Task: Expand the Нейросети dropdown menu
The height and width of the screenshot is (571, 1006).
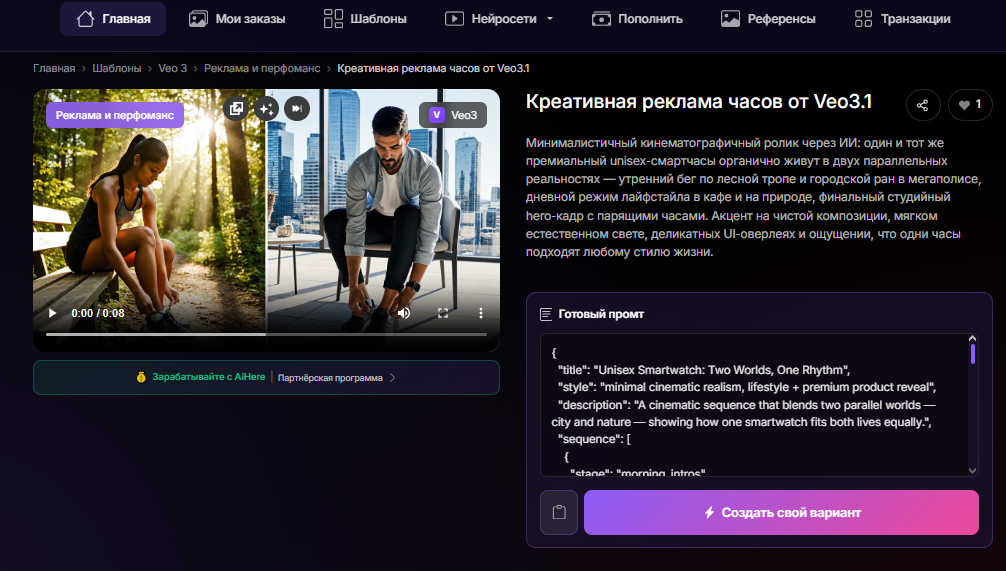Action: [x=499, y=19]
